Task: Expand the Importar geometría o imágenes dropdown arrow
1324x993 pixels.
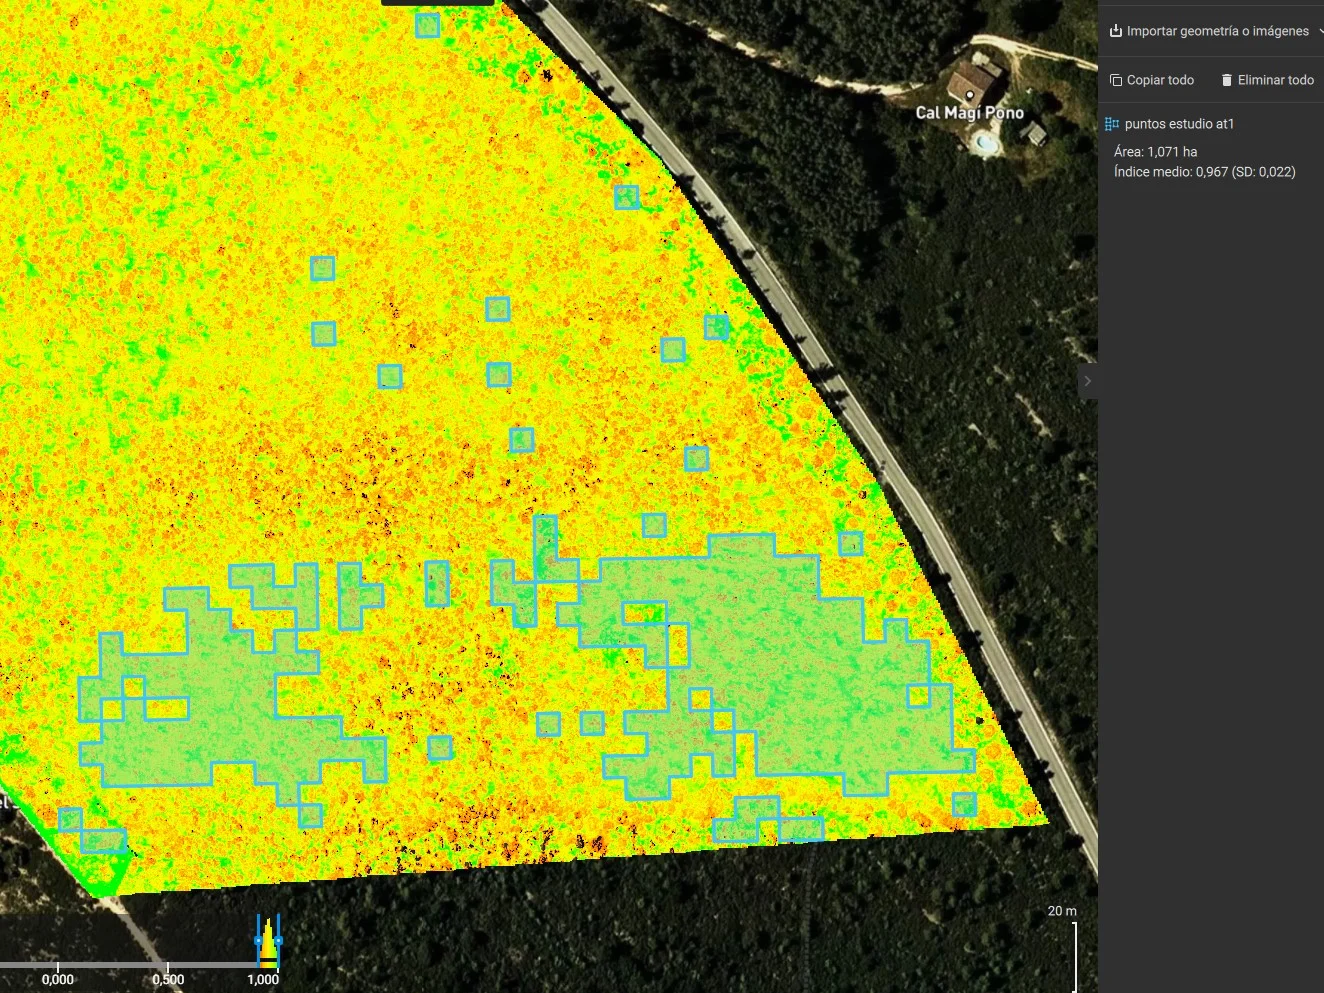Action: [1320, 31]
